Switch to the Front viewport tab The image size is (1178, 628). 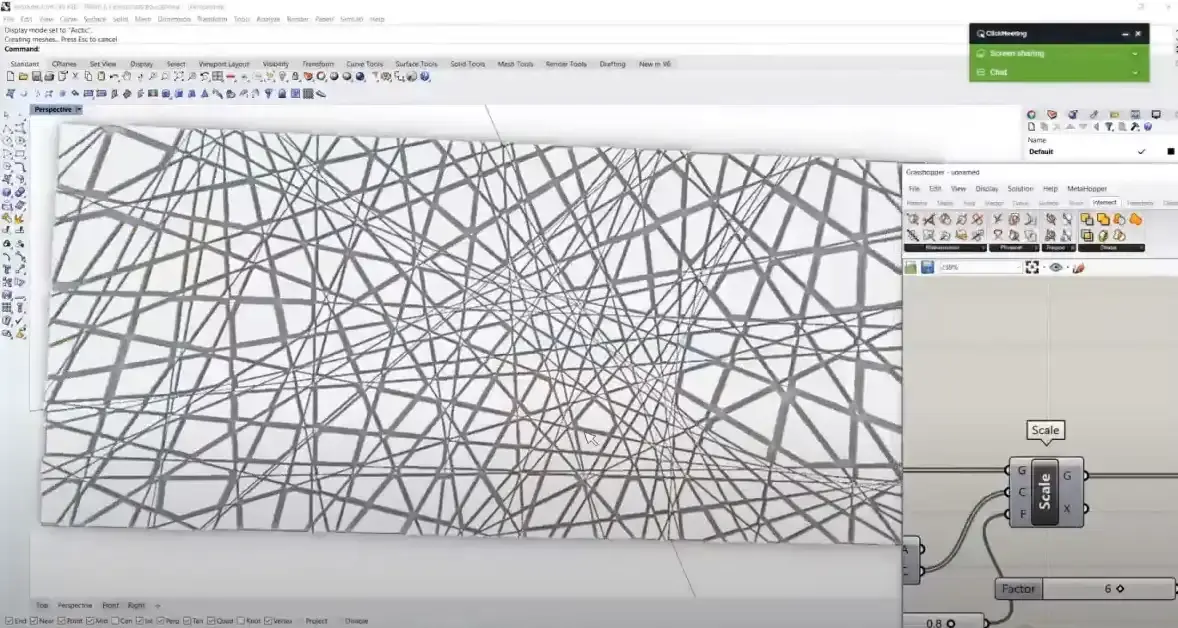tap(110, 605)
